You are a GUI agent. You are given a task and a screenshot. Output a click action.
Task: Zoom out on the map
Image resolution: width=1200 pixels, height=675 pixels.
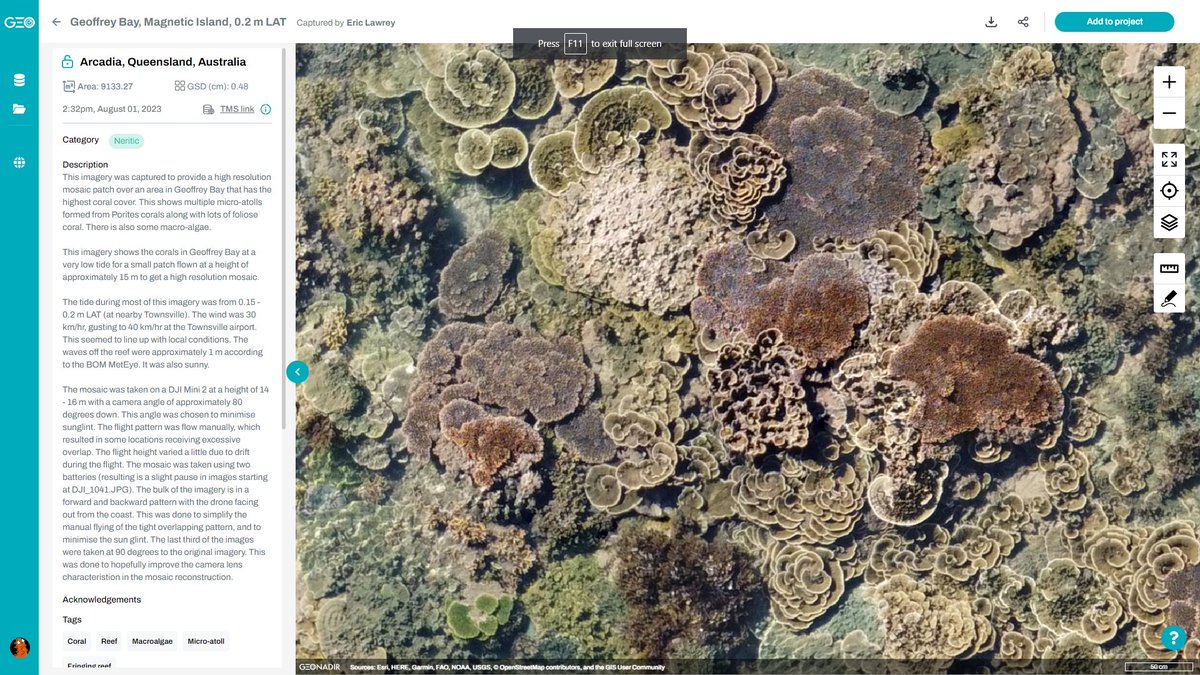coord(1169,114)
